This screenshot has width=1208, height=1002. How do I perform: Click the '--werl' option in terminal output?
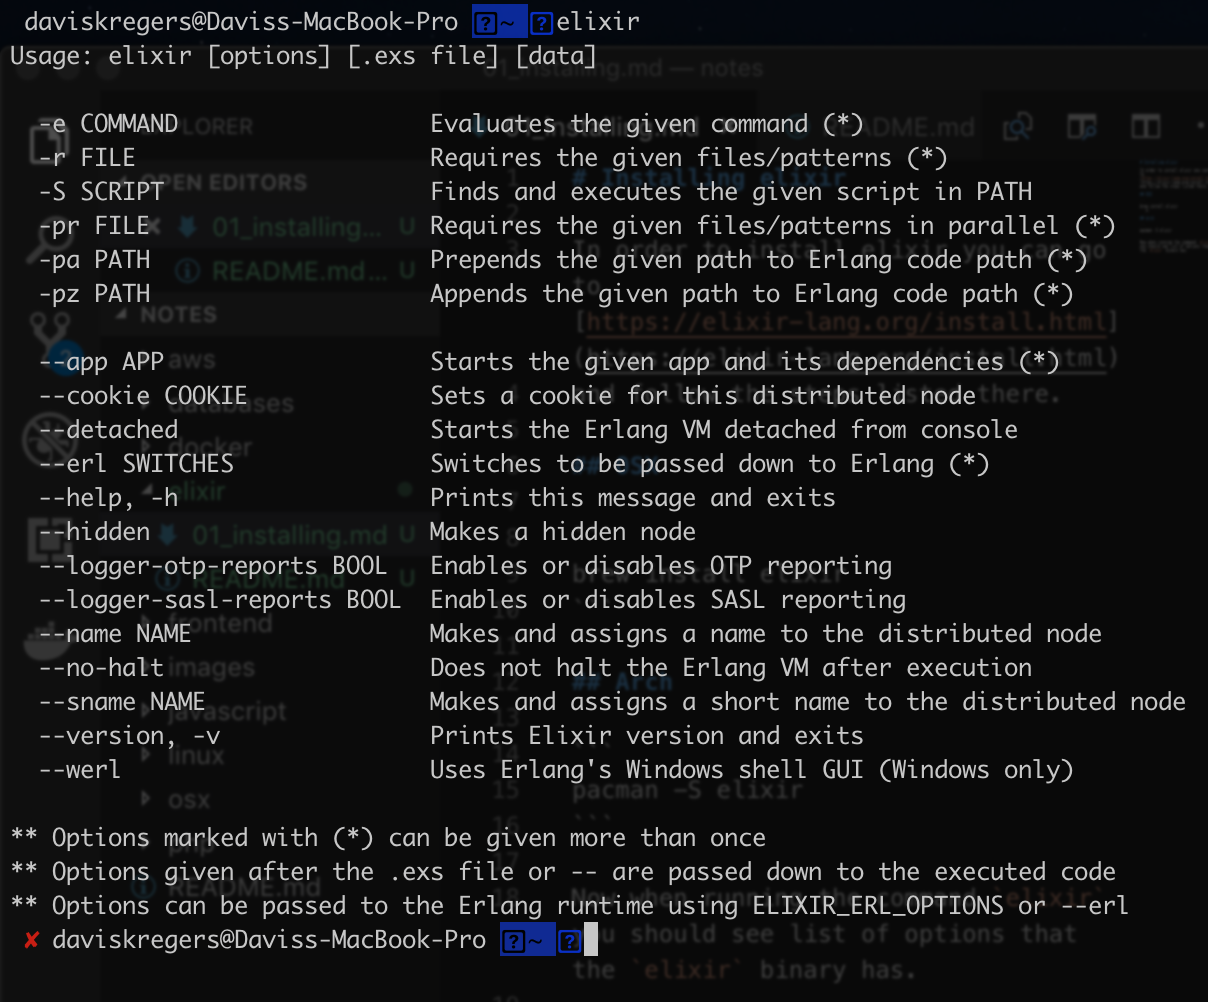pos(80,770)
